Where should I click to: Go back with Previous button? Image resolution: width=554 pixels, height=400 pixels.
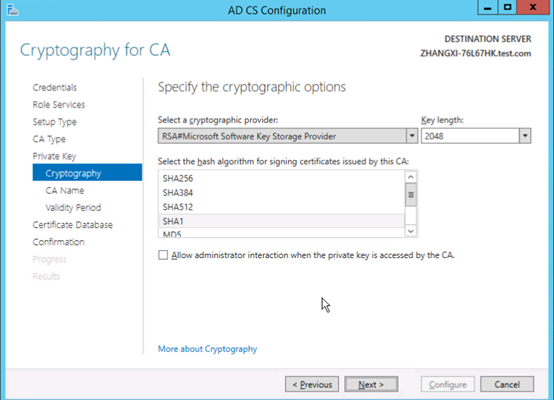312,384
